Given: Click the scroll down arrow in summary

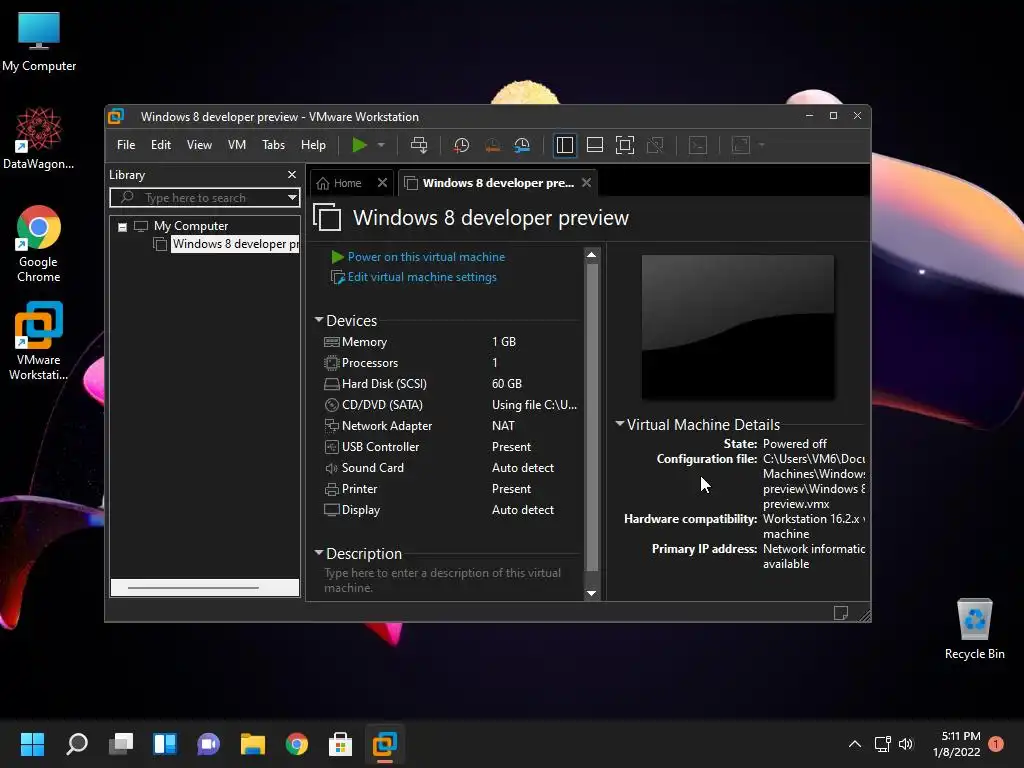Looking at the screenshot, I should pos(592,593).
